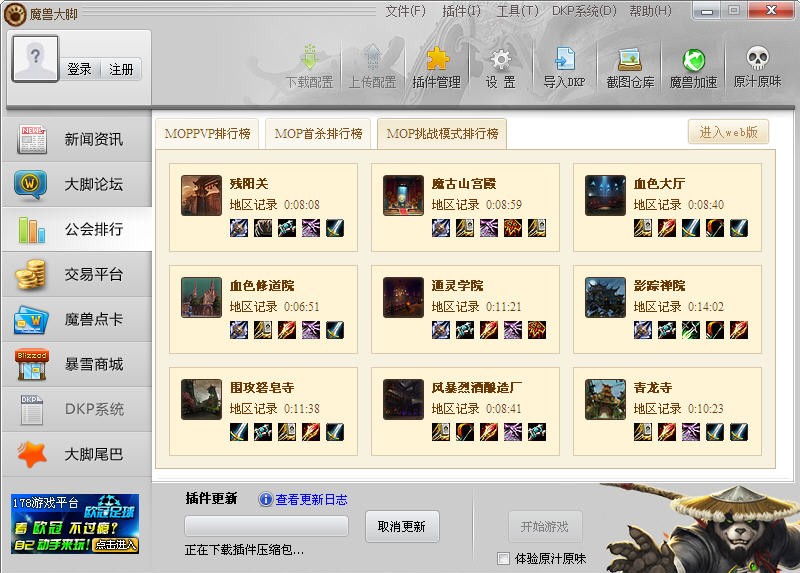Open the 文件(F) menu
Image resolution: width=800 pixels, height=573 pixels.
pos(405,11)
